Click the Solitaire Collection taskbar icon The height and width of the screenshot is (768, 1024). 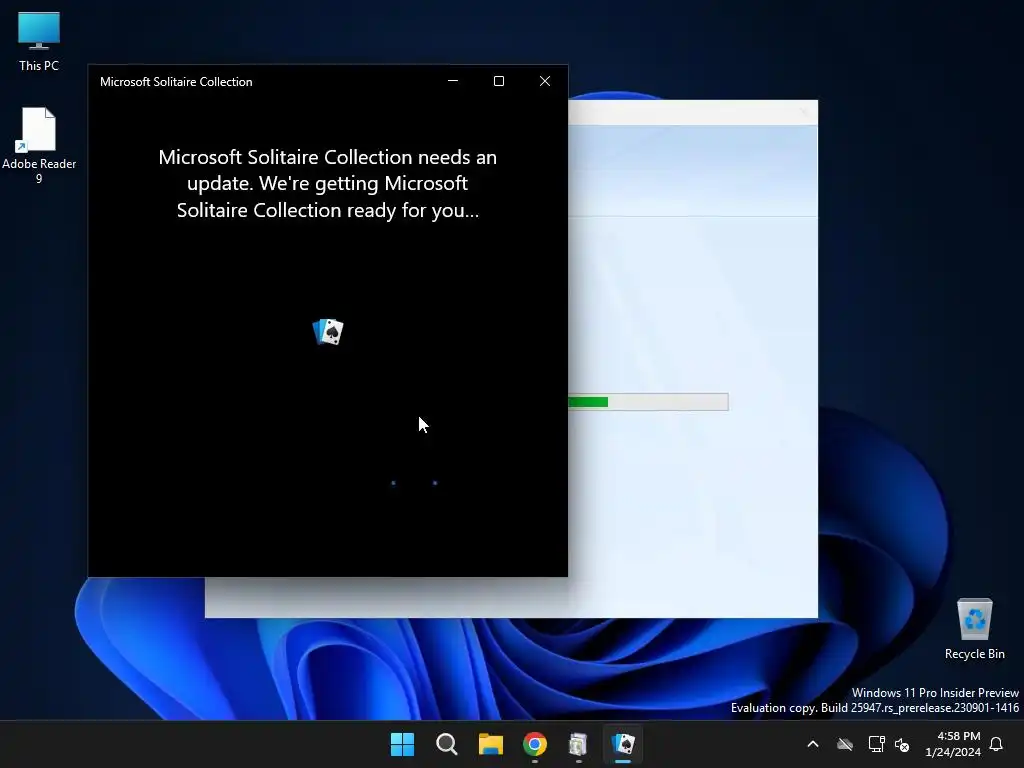tap(623, 744)
